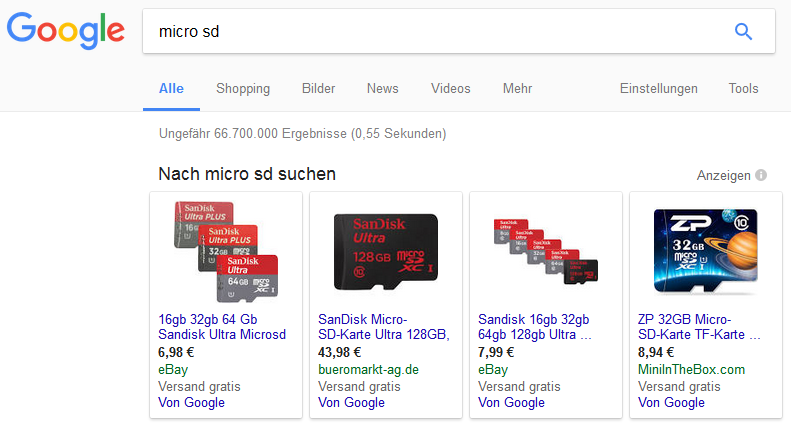Open the 16gb 32gb 64 Gb Sandisk link

click(222, 326)
